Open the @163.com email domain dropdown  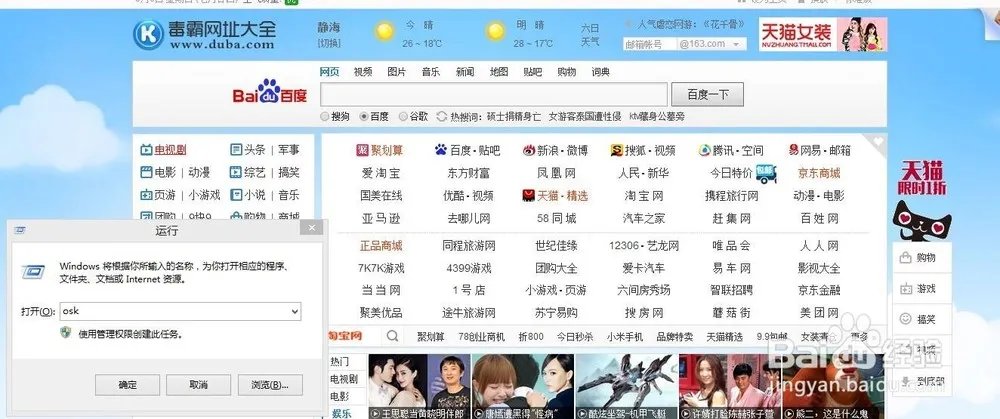(x=737, y=44)
